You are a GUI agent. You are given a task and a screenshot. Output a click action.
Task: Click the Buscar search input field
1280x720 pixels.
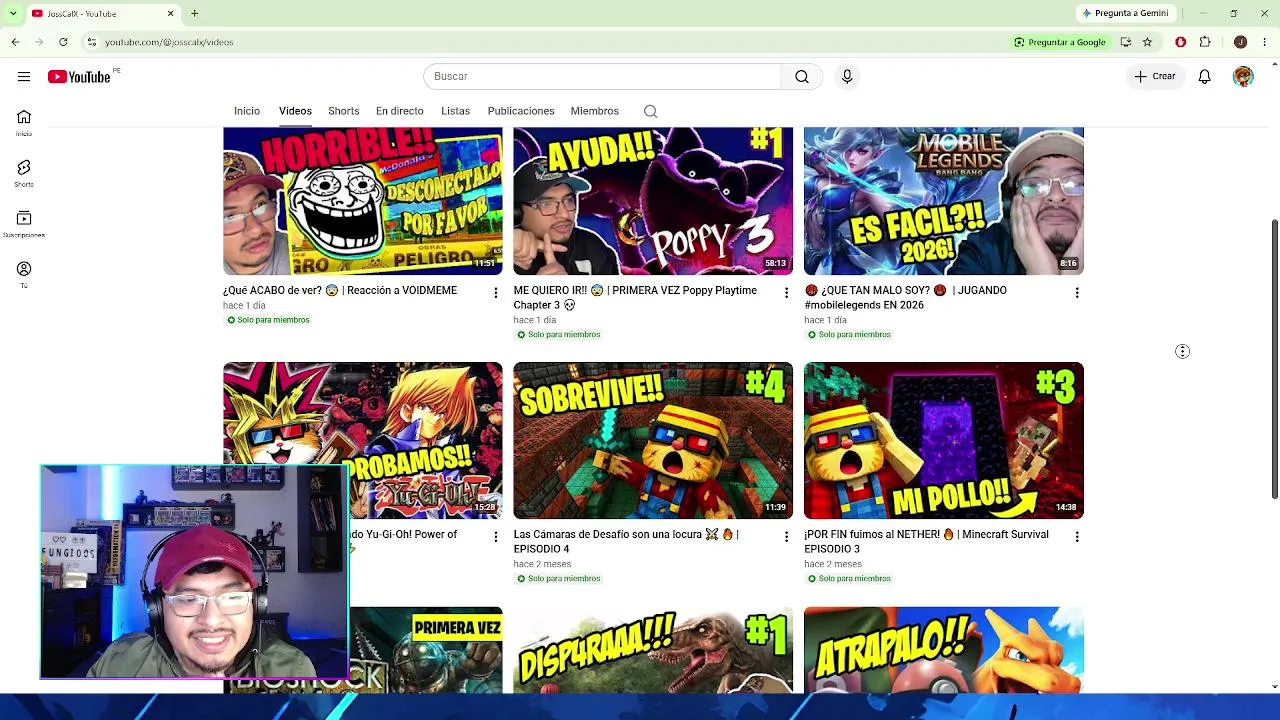(x=602, y=77)
